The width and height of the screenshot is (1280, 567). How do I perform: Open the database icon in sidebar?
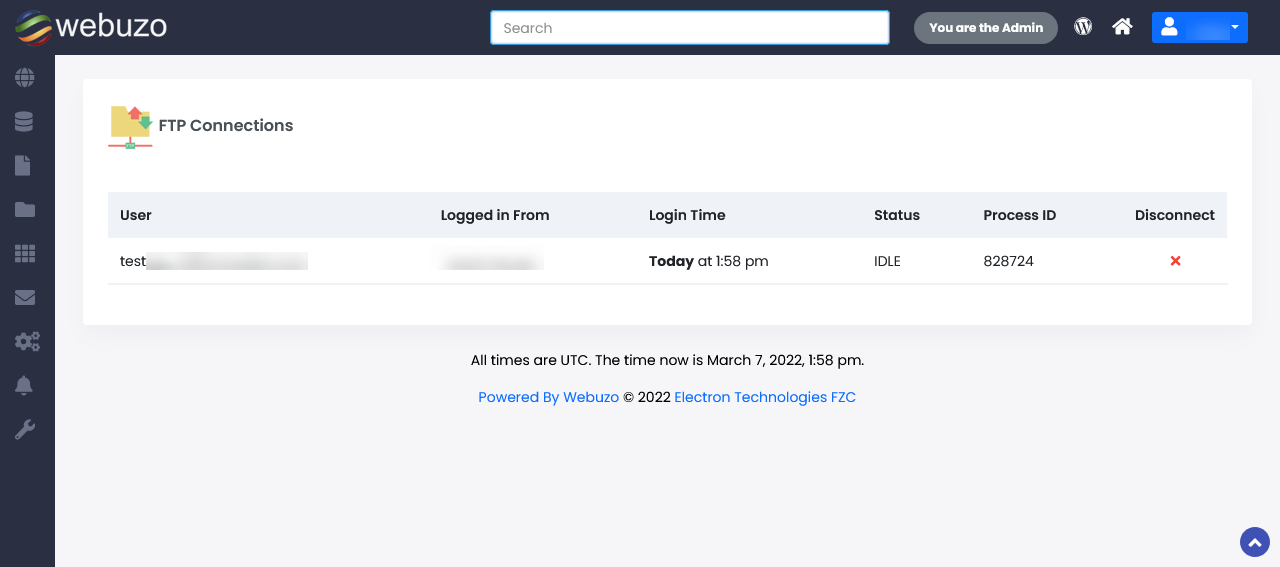coord(25,122)
